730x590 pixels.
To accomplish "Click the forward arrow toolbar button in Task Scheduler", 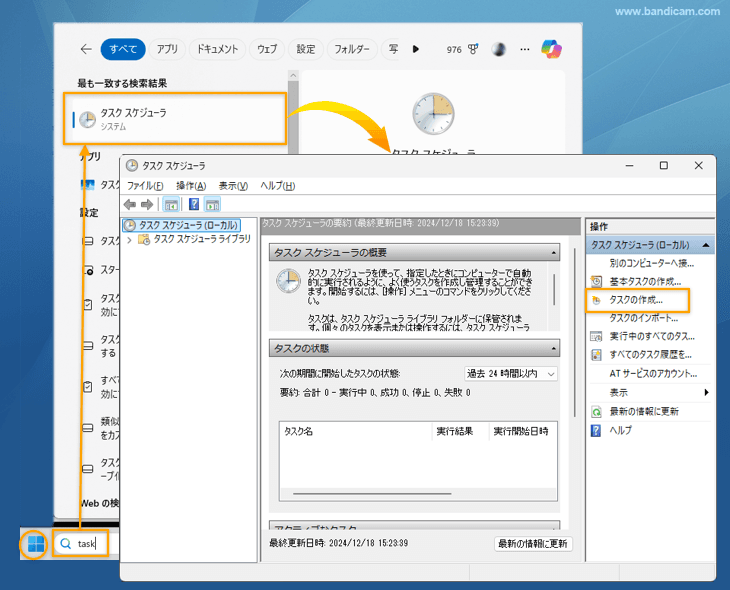I will [147, 204].
